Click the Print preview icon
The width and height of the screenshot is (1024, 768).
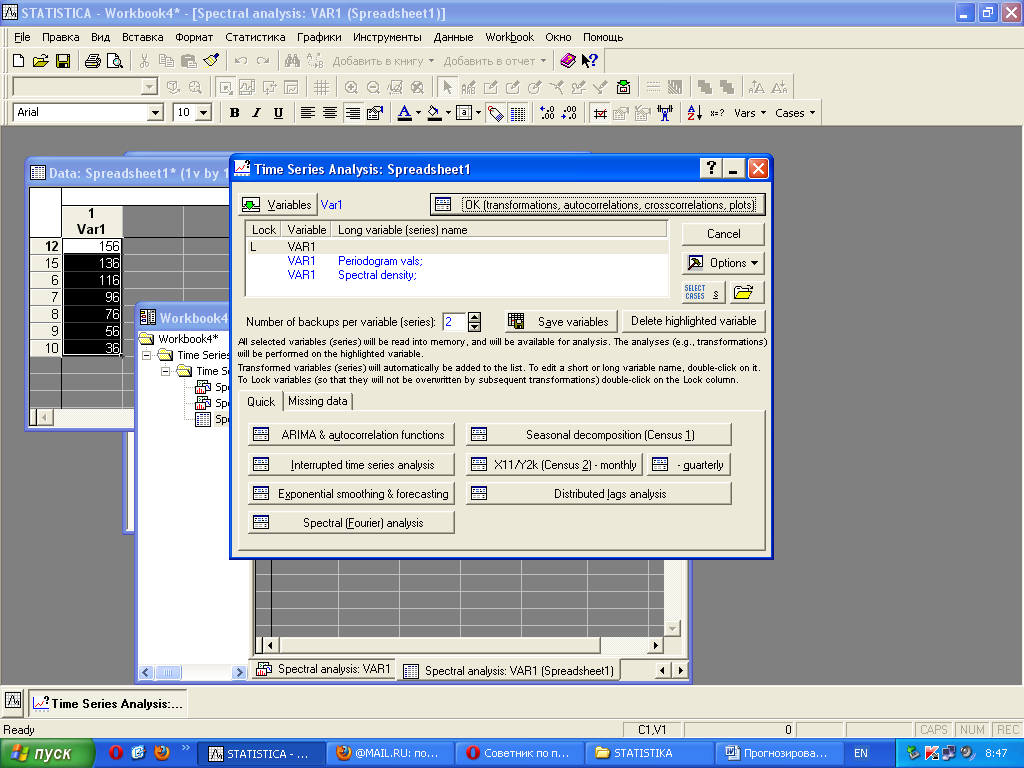pos(115,61)
